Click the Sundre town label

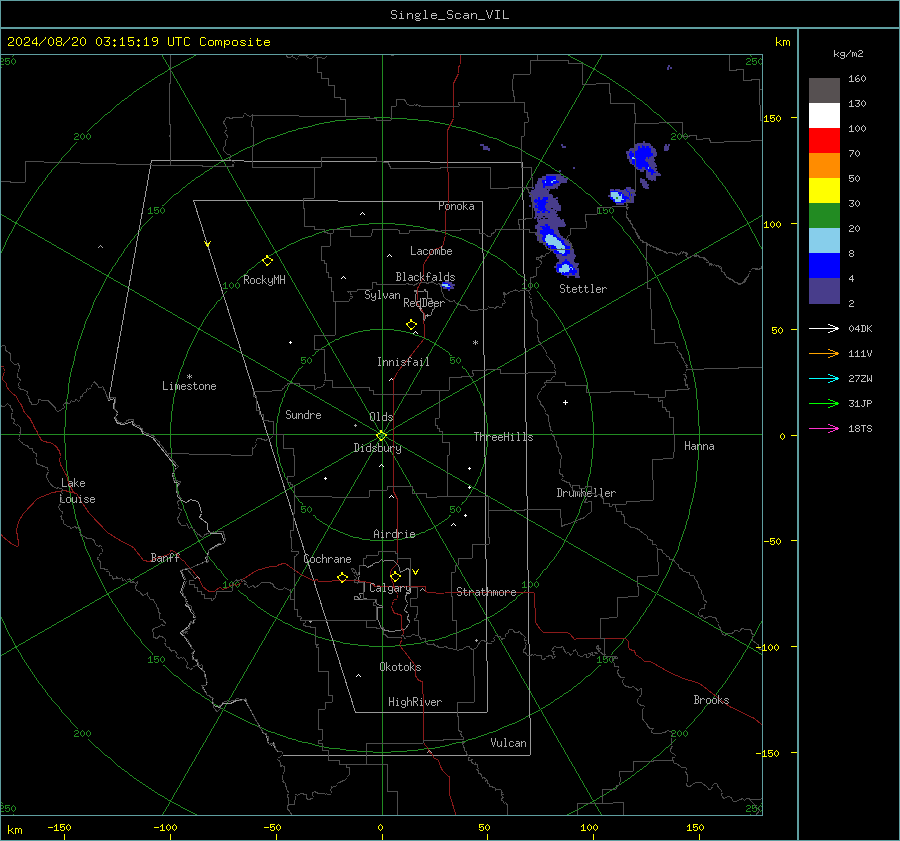click(x=303, y=415)
